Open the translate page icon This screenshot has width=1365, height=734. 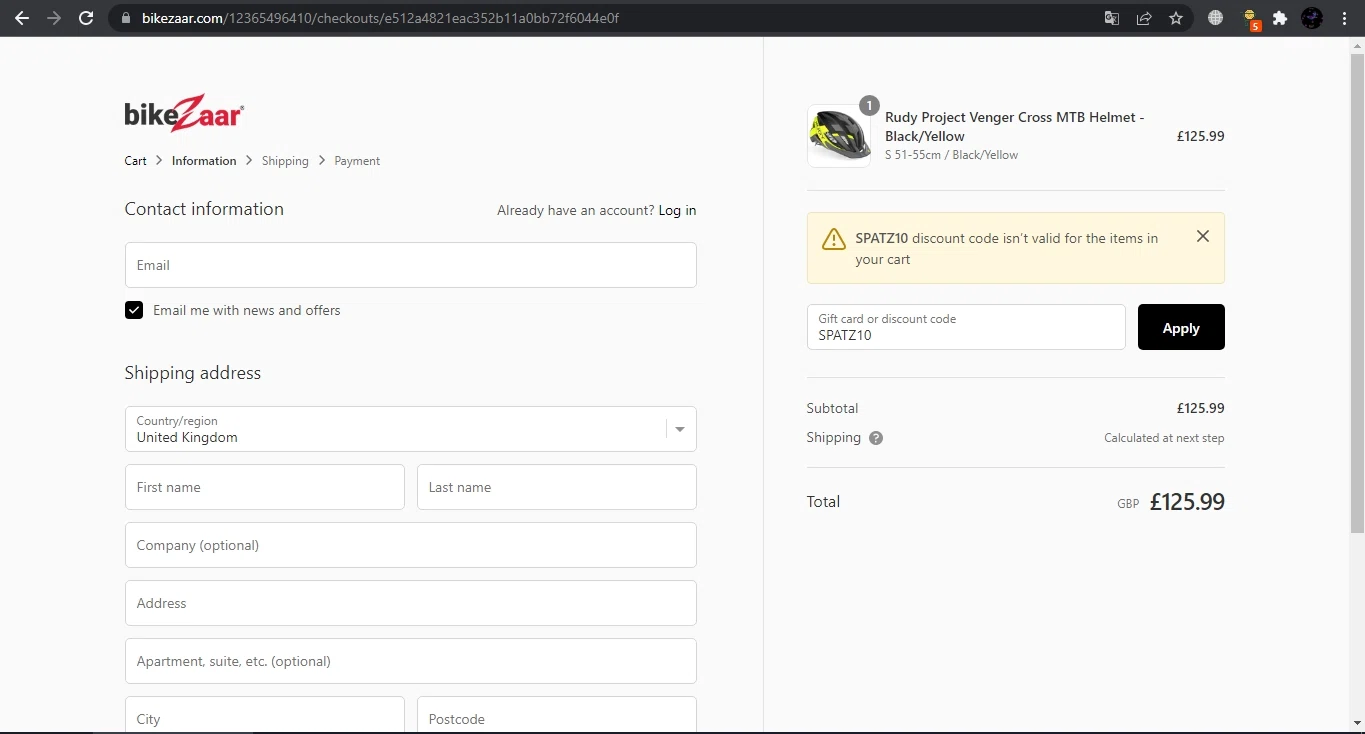(1111, 18)
